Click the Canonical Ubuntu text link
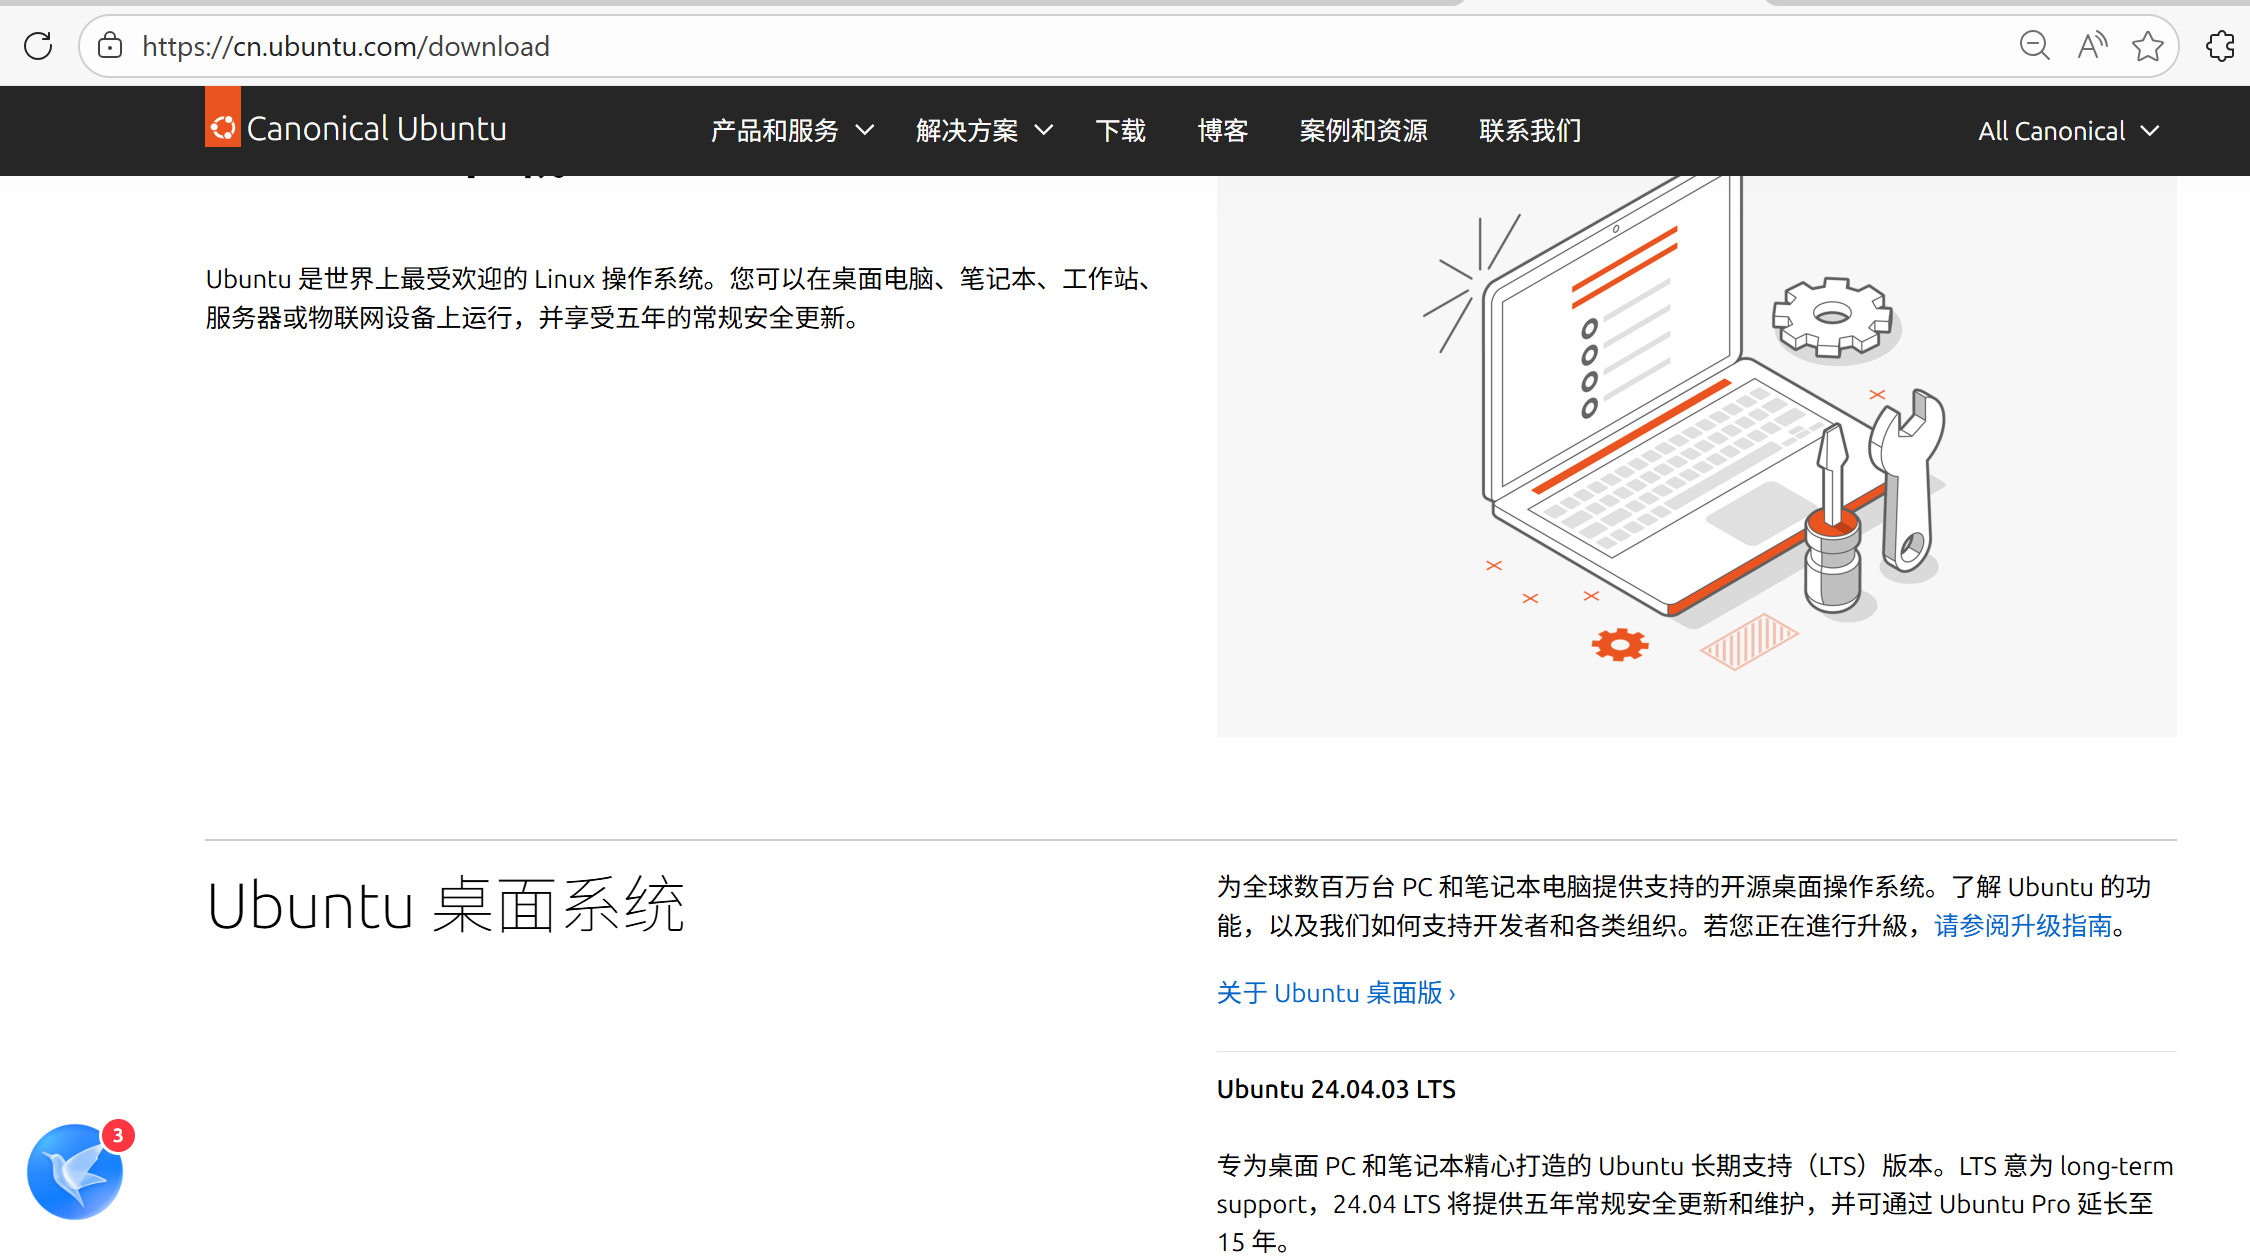Image resolution: width=2250 pixels, height=1260 pixels. pyautogui.click(x=378, y=128)
